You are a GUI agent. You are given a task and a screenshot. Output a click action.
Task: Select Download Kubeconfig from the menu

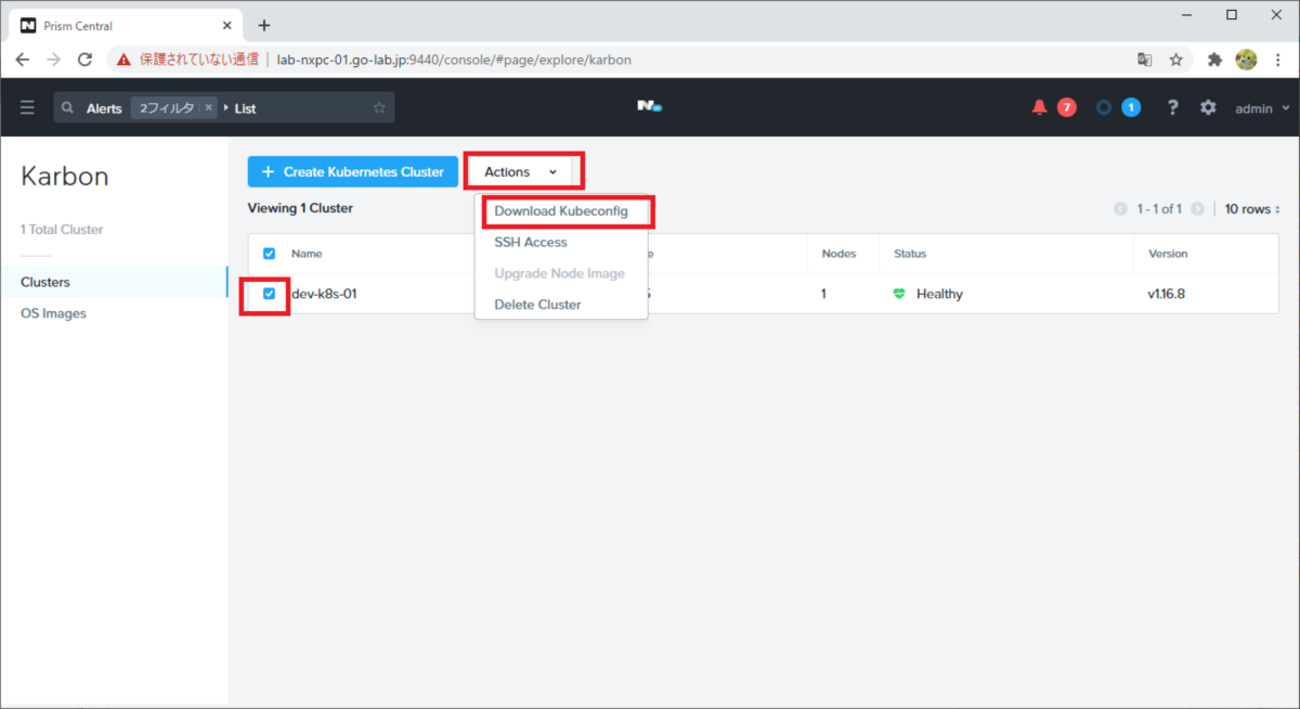pos(561,211)
